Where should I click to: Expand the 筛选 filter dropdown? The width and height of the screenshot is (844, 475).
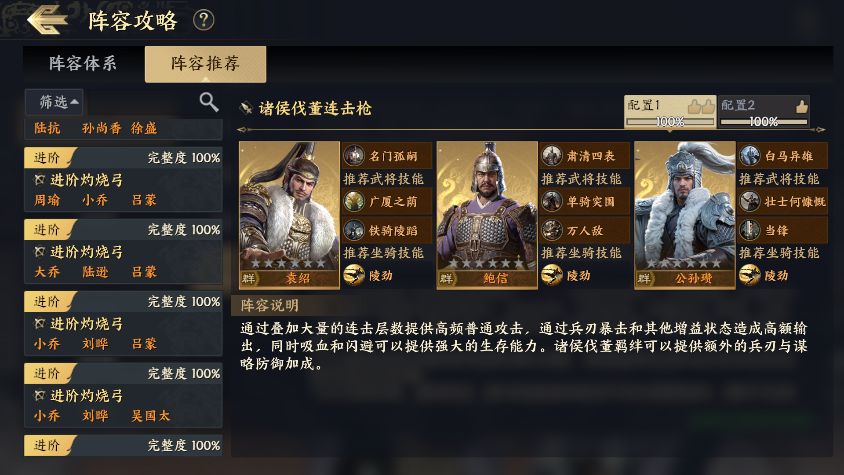[60, 101]
